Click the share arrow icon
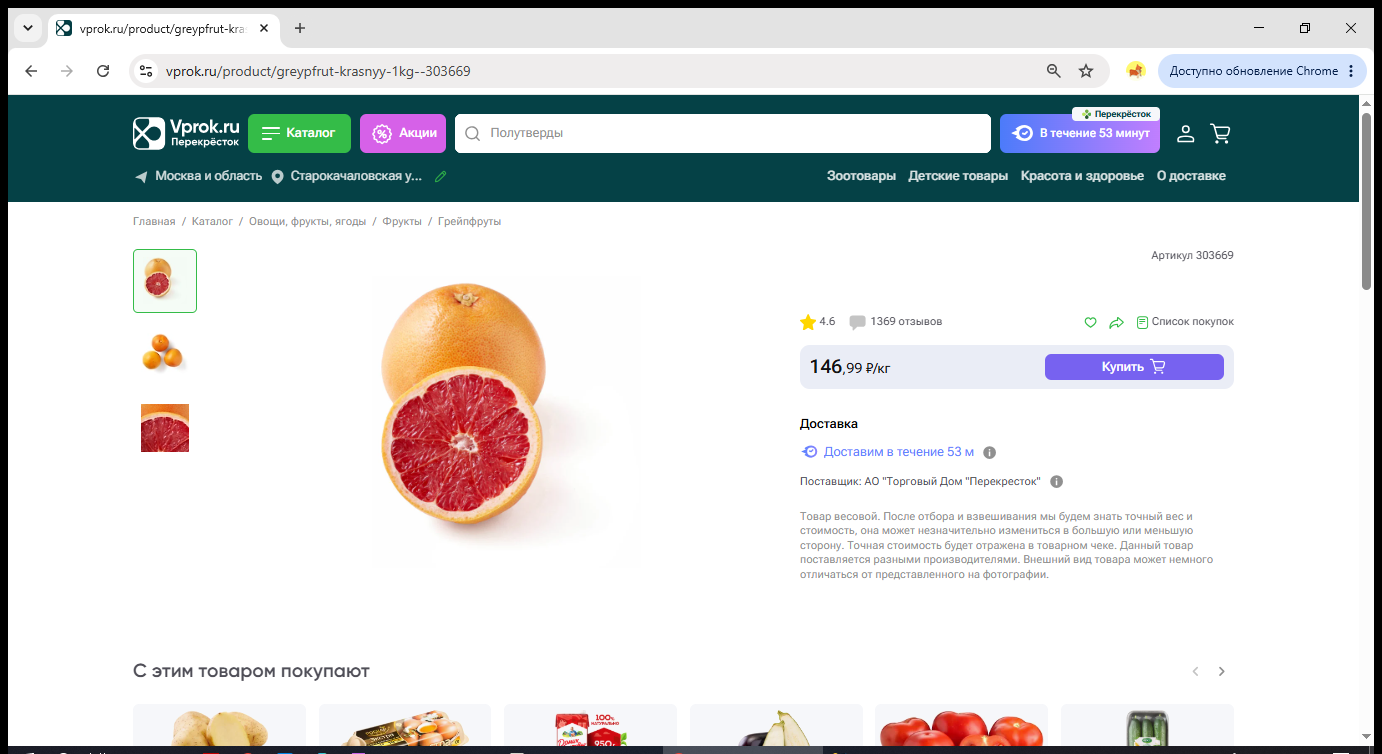Image resolution: width=1382 pixels, height=754 pixels. pyautogui.click(x=1117, y=322)
